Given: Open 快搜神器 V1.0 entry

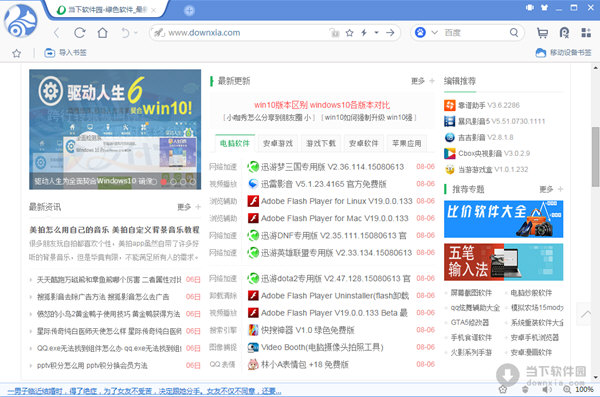Looking at the screenshot, I should (308, 330).
